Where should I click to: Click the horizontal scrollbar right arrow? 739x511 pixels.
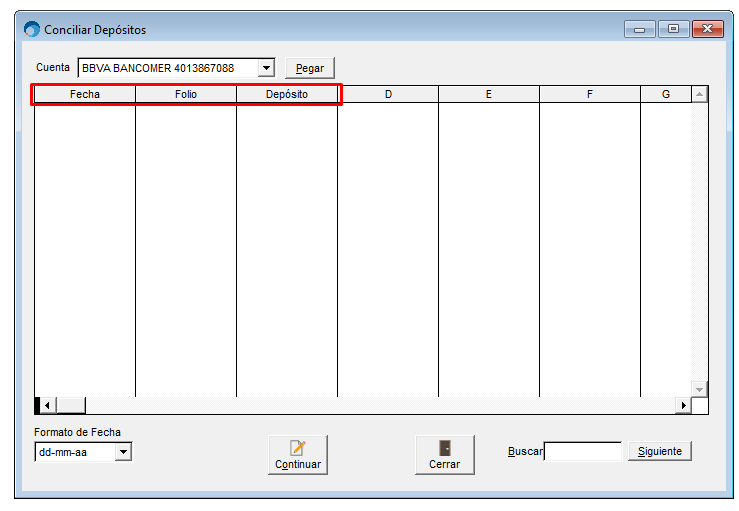[683, 405]
